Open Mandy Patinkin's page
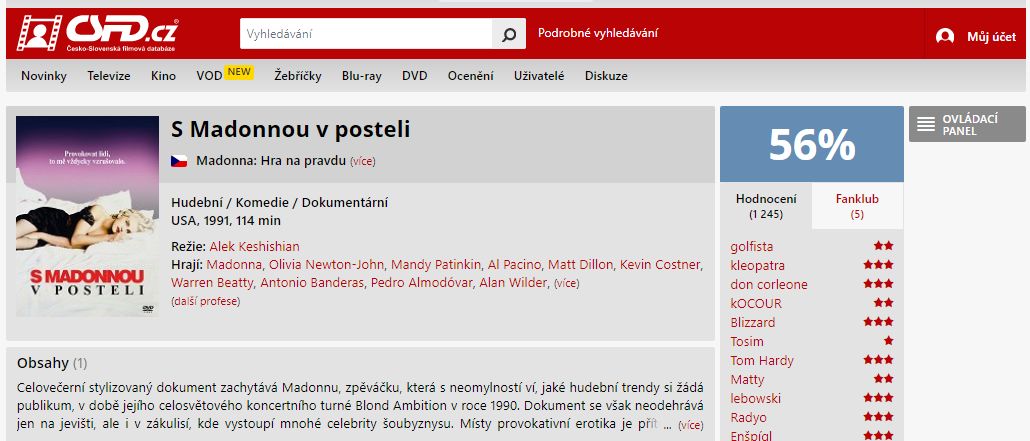Screen dimensions: 1030x441 (x=436, y=265)
